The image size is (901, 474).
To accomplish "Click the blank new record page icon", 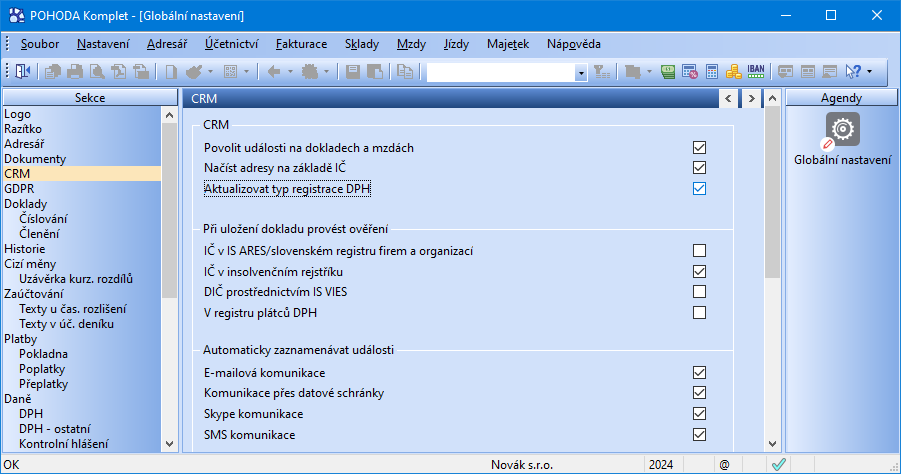I will click(x=171, y=71).
